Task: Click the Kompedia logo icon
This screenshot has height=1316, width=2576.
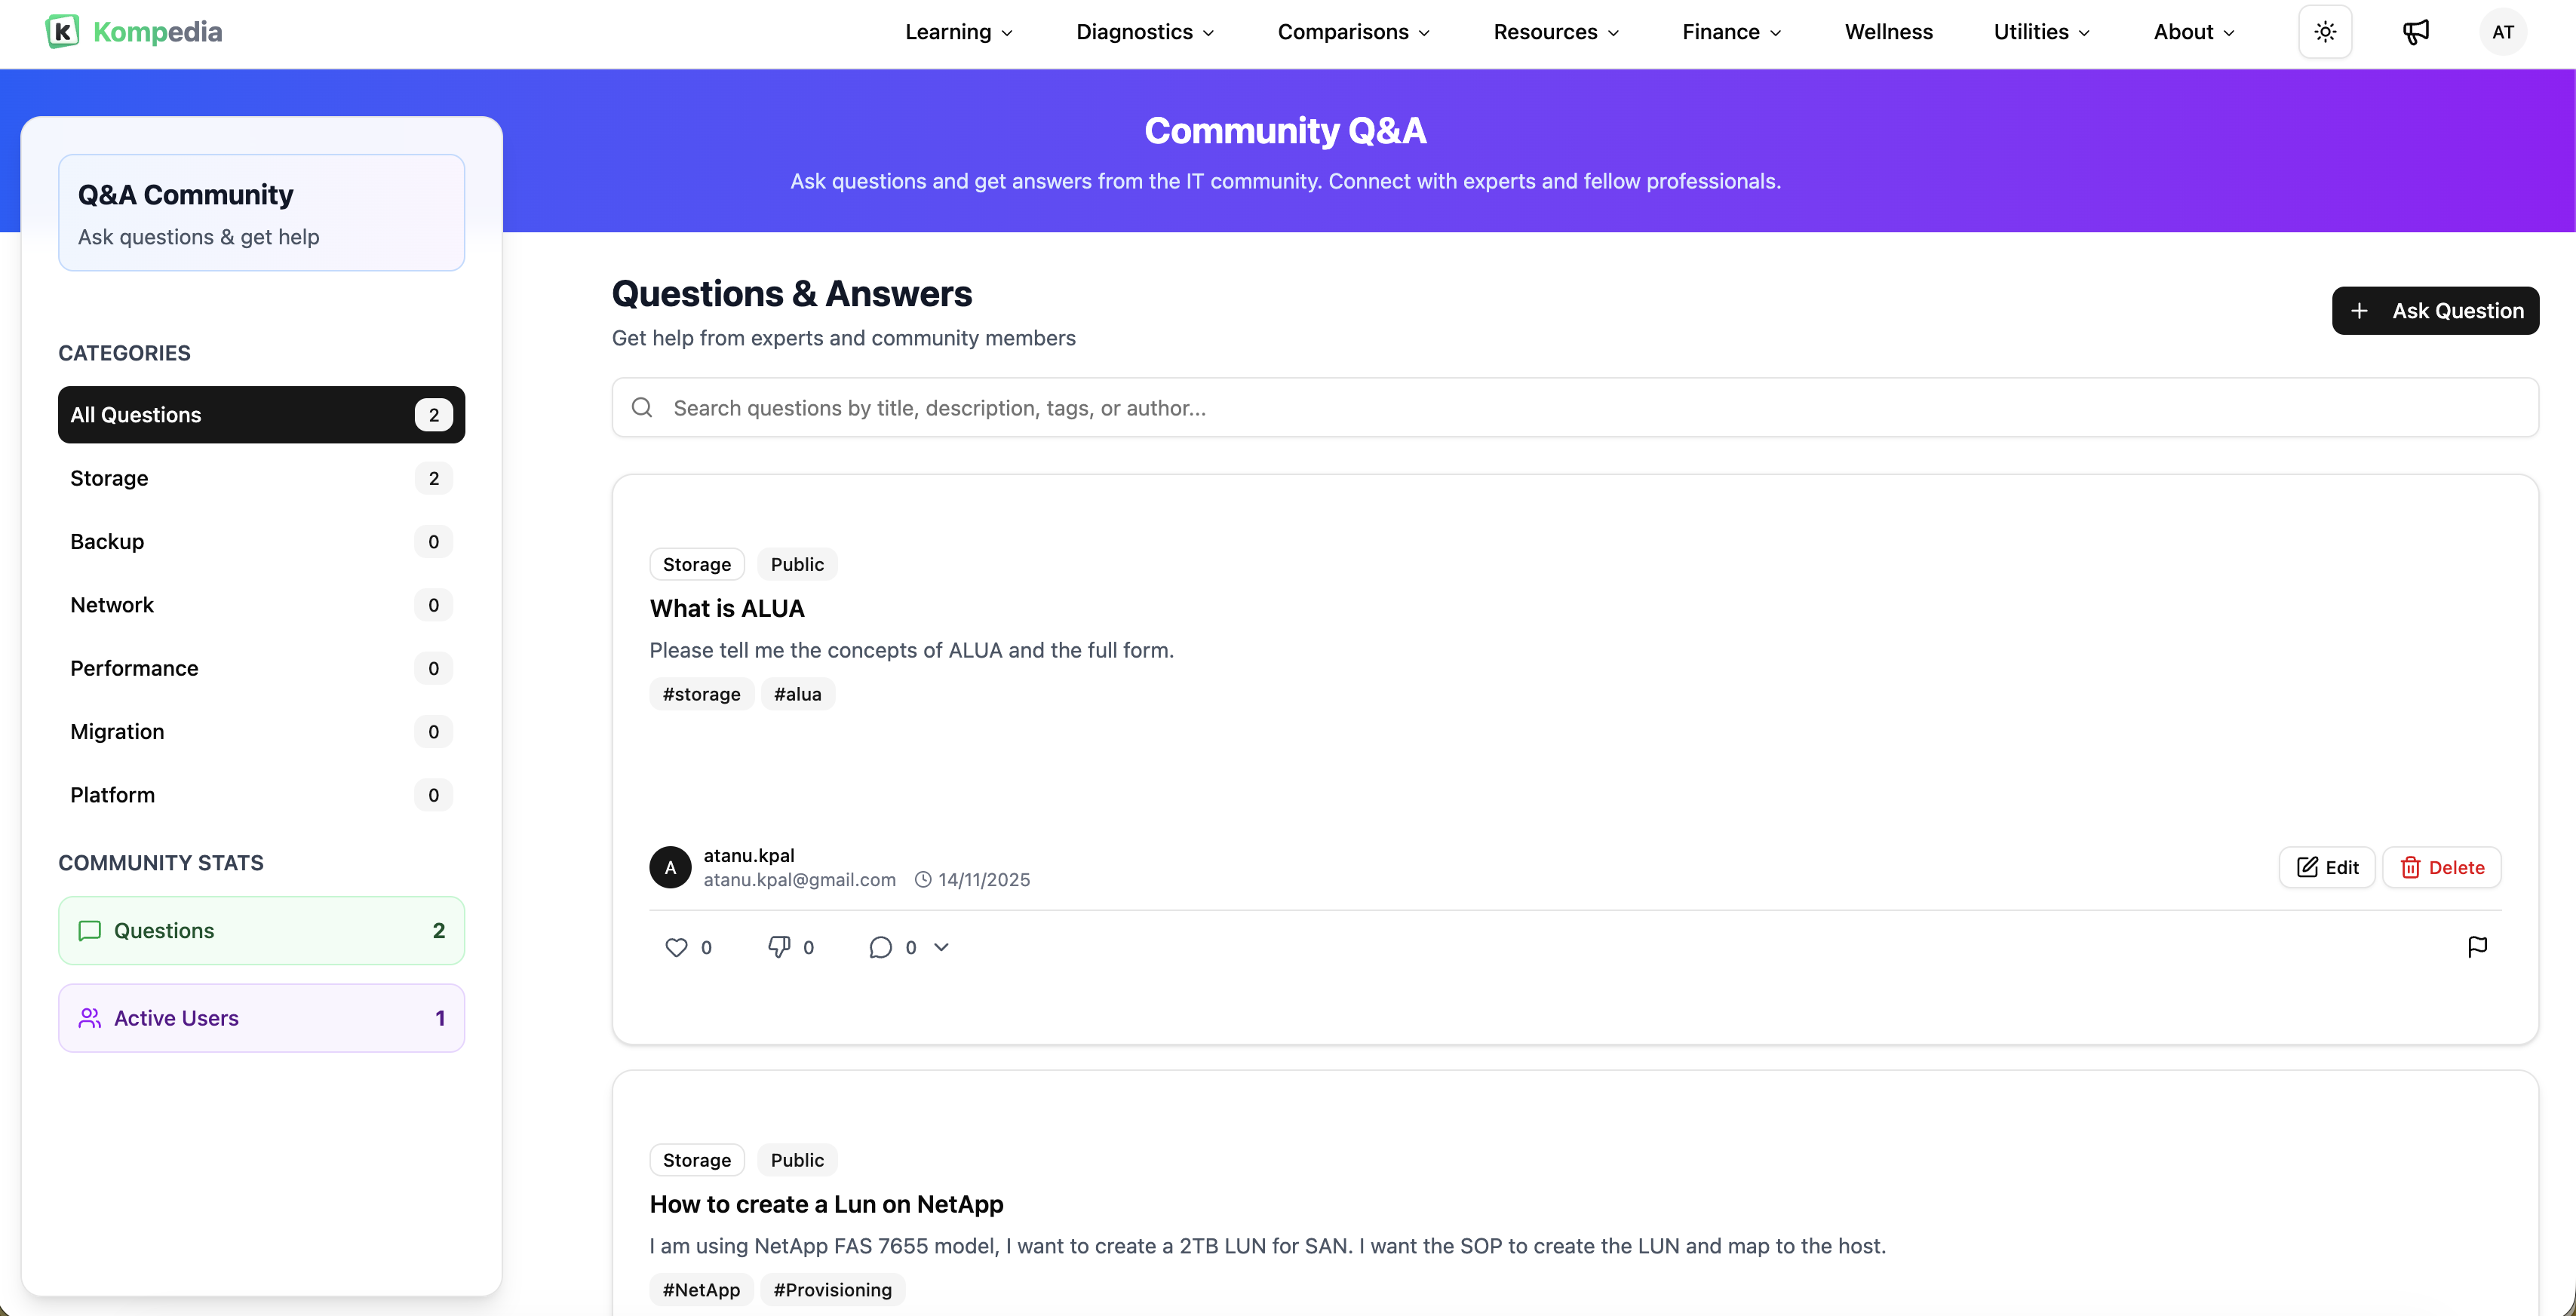Action: [x=62, y=32]
